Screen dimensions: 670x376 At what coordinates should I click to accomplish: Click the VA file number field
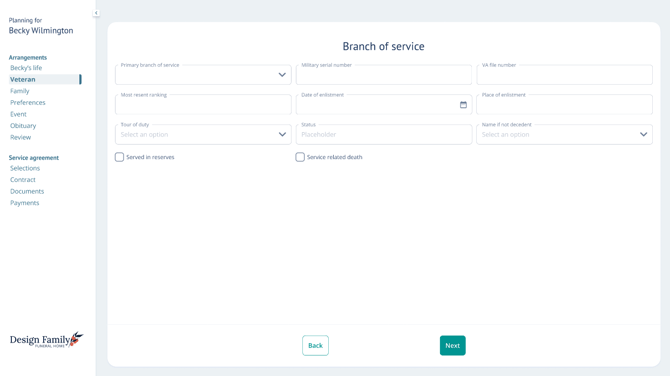564,75
